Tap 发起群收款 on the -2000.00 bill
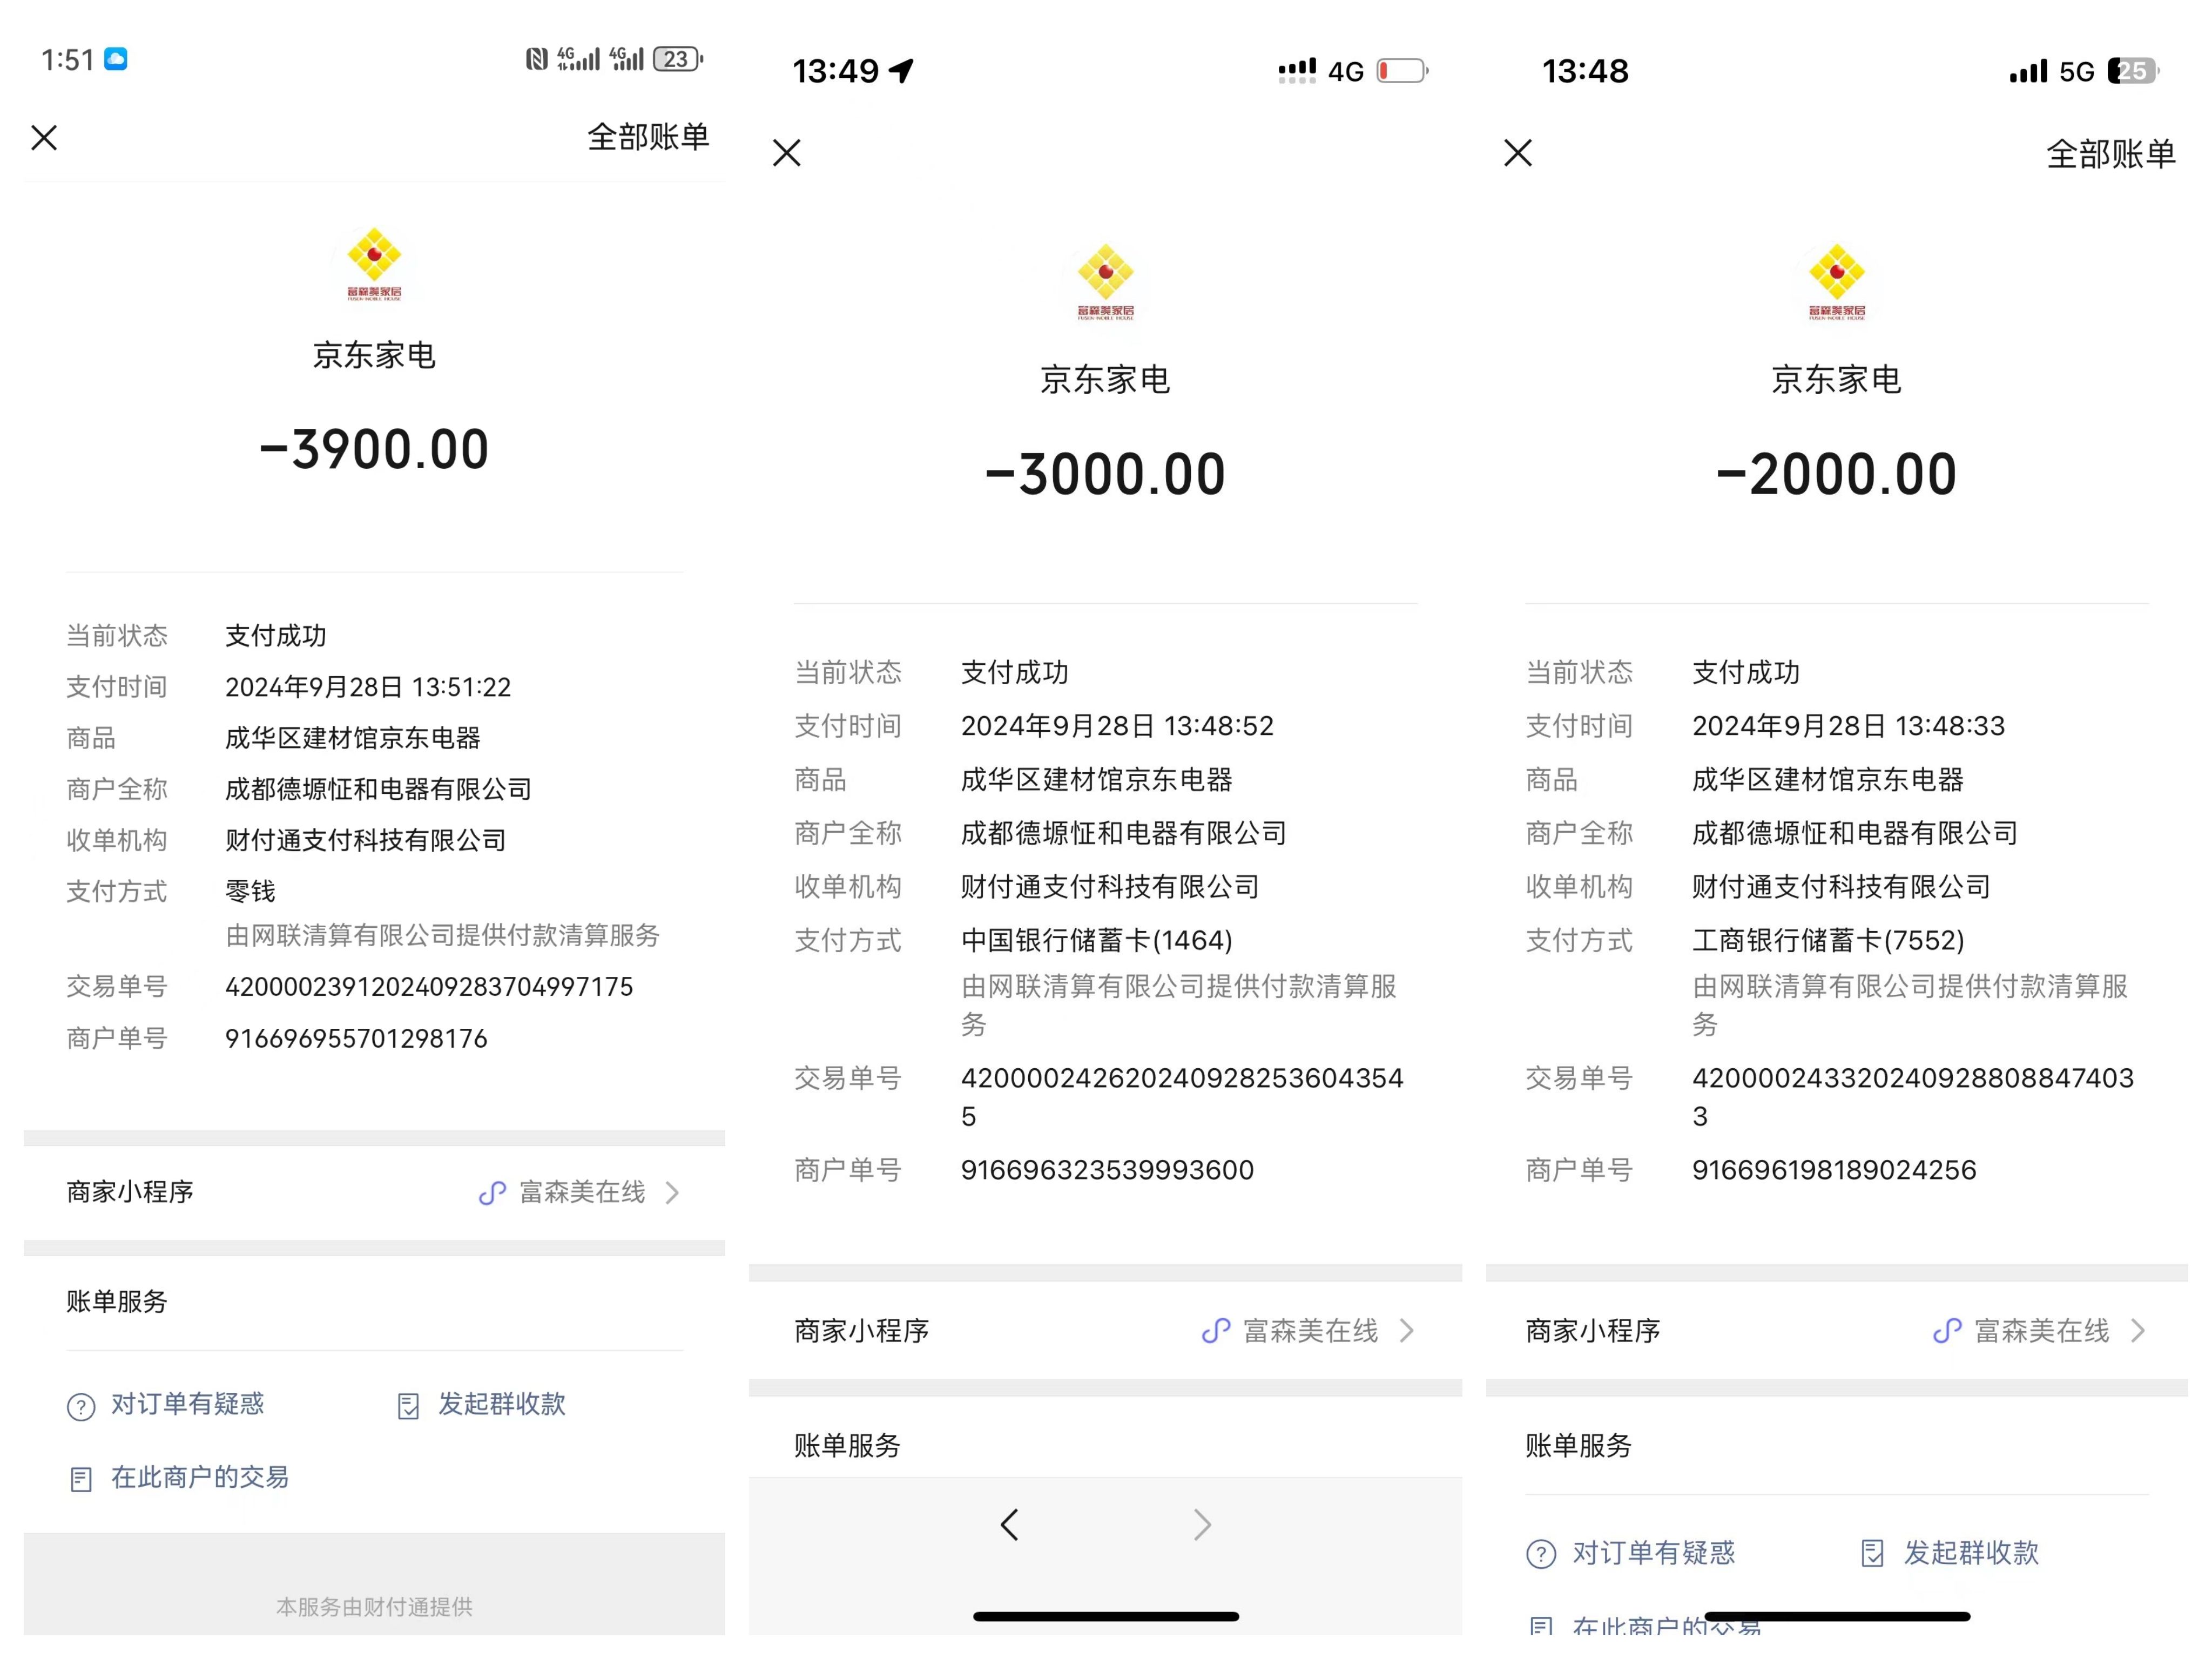2212x1659 pixels. [1971, 1553]
